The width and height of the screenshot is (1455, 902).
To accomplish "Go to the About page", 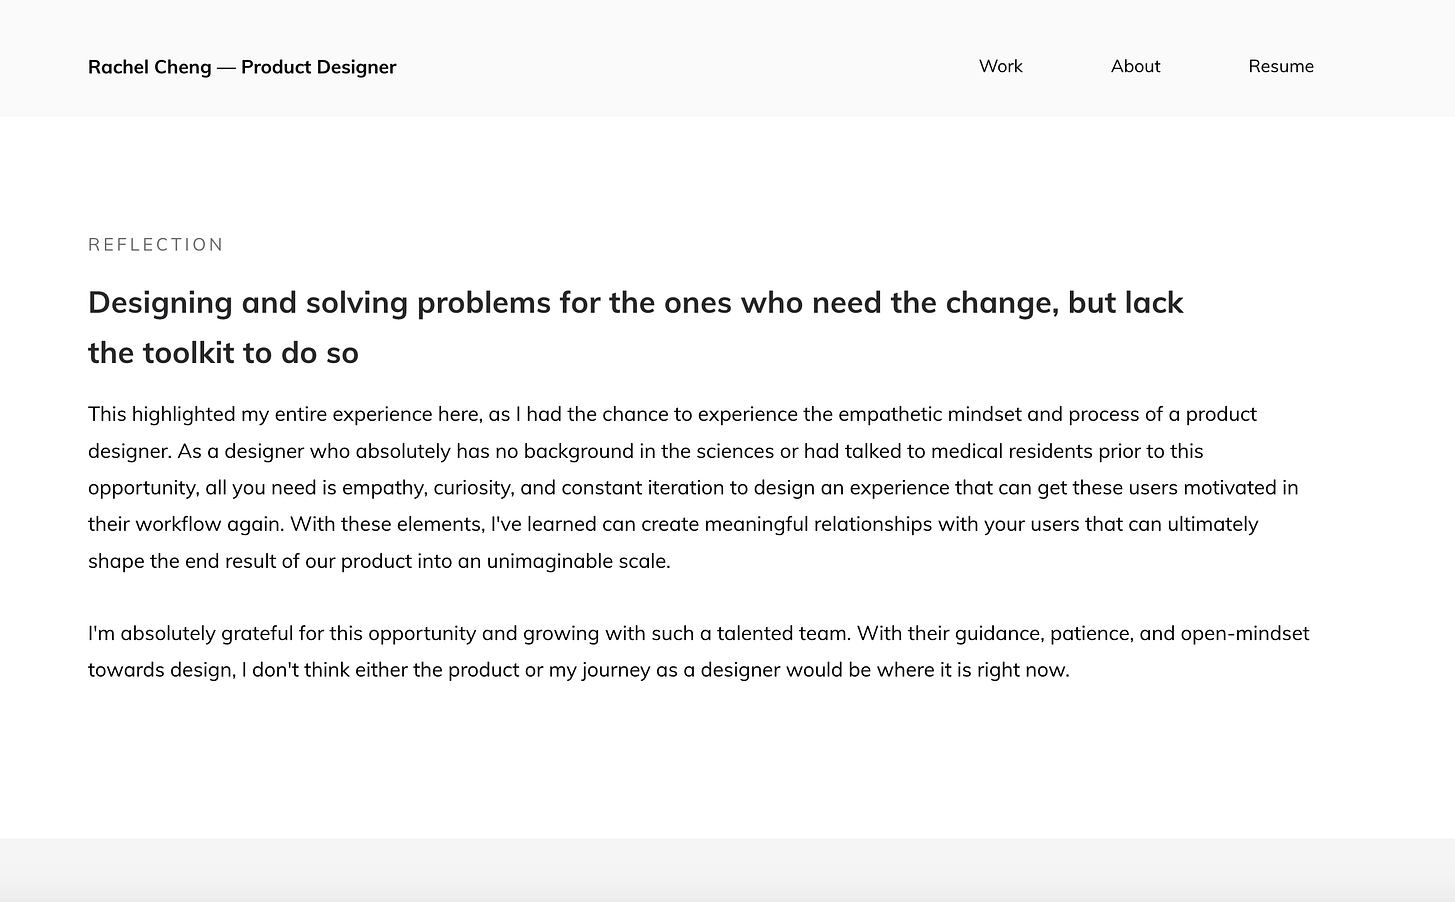I will pos(1135,66).
